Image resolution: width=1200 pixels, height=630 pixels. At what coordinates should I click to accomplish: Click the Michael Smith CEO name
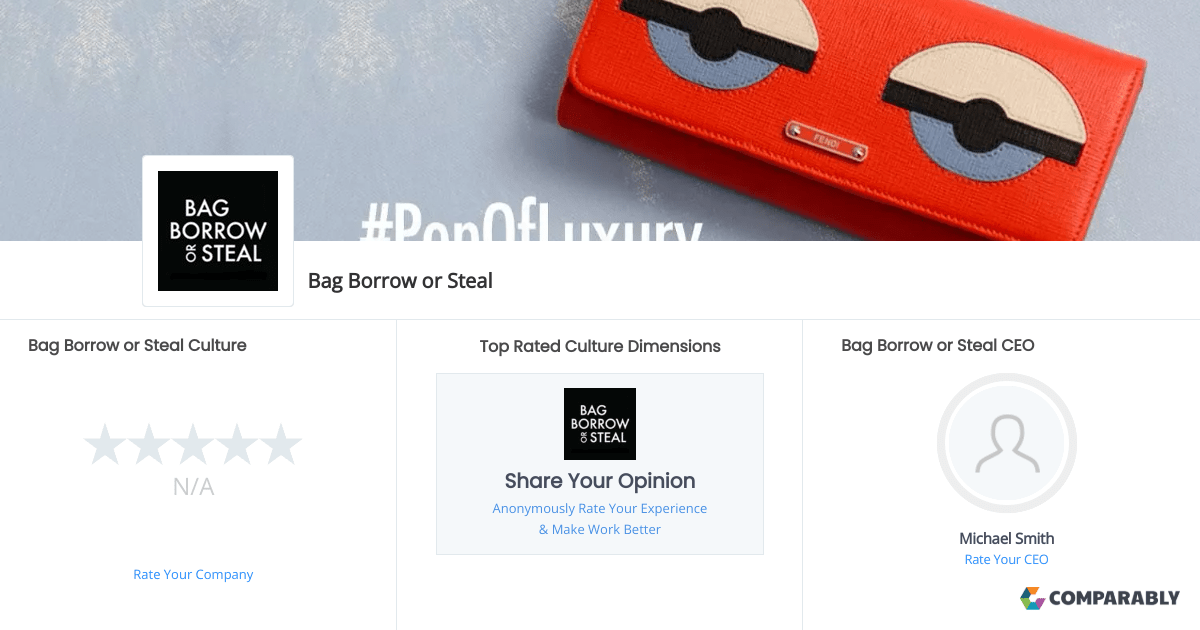[1007, 538]
